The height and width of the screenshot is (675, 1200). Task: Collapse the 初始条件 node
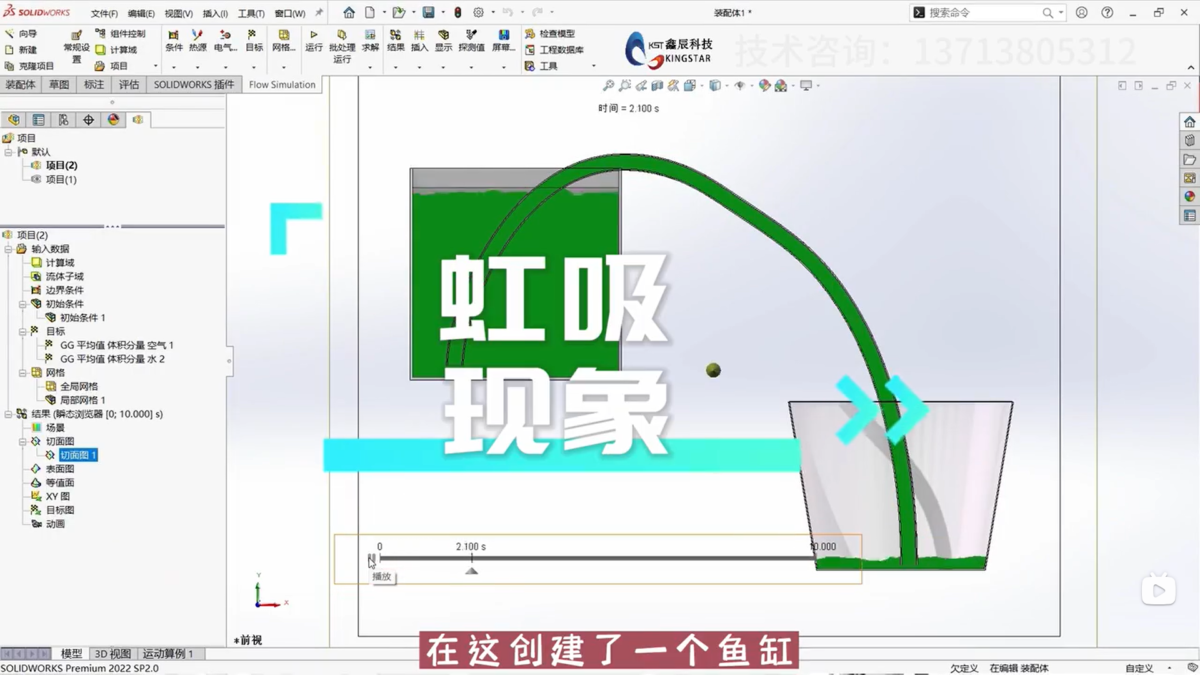tap(23, 304)
